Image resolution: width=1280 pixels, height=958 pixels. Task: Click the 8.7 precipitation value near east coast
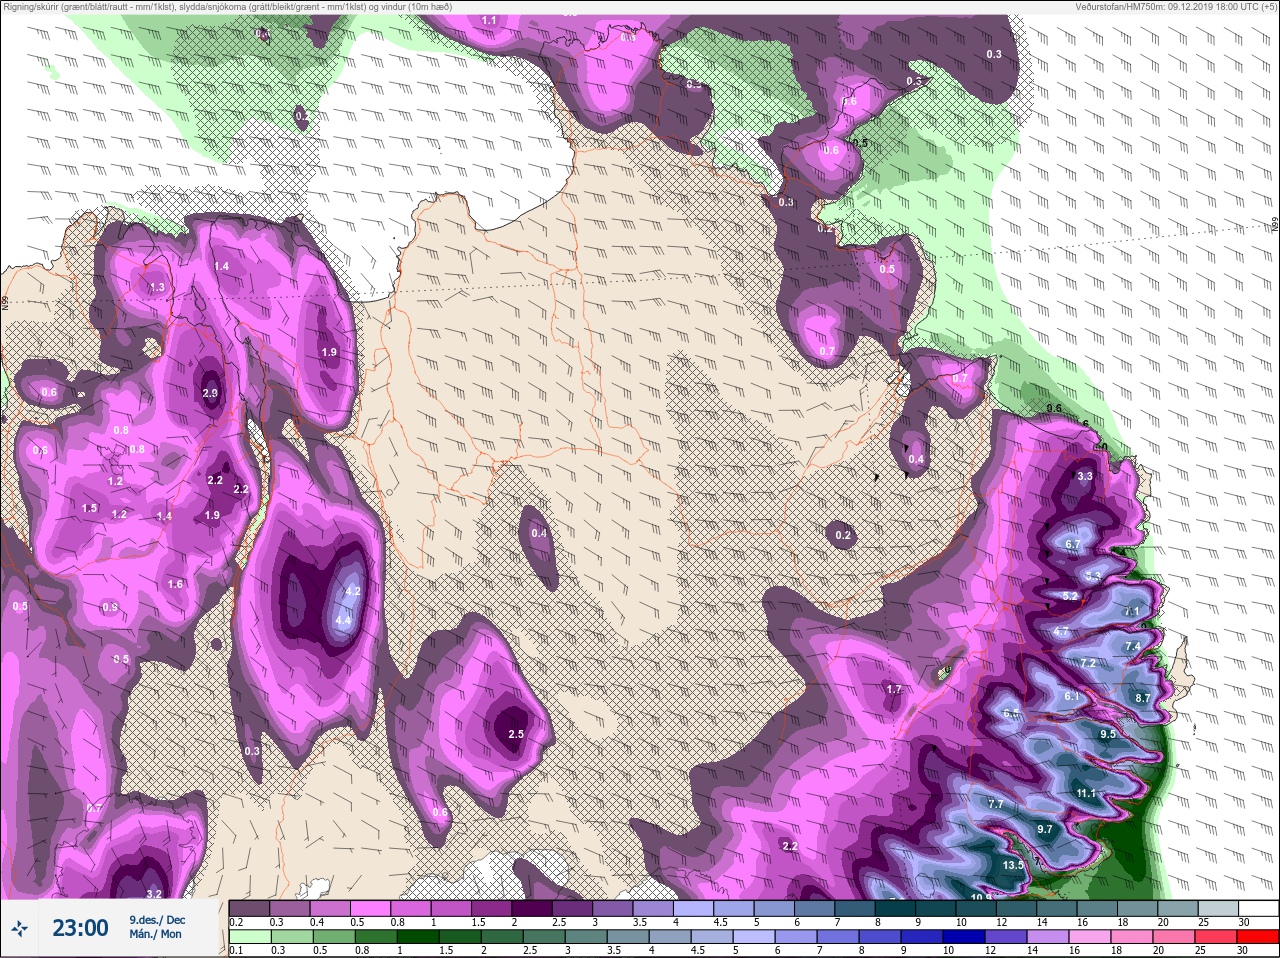[x=1142, y=698]
